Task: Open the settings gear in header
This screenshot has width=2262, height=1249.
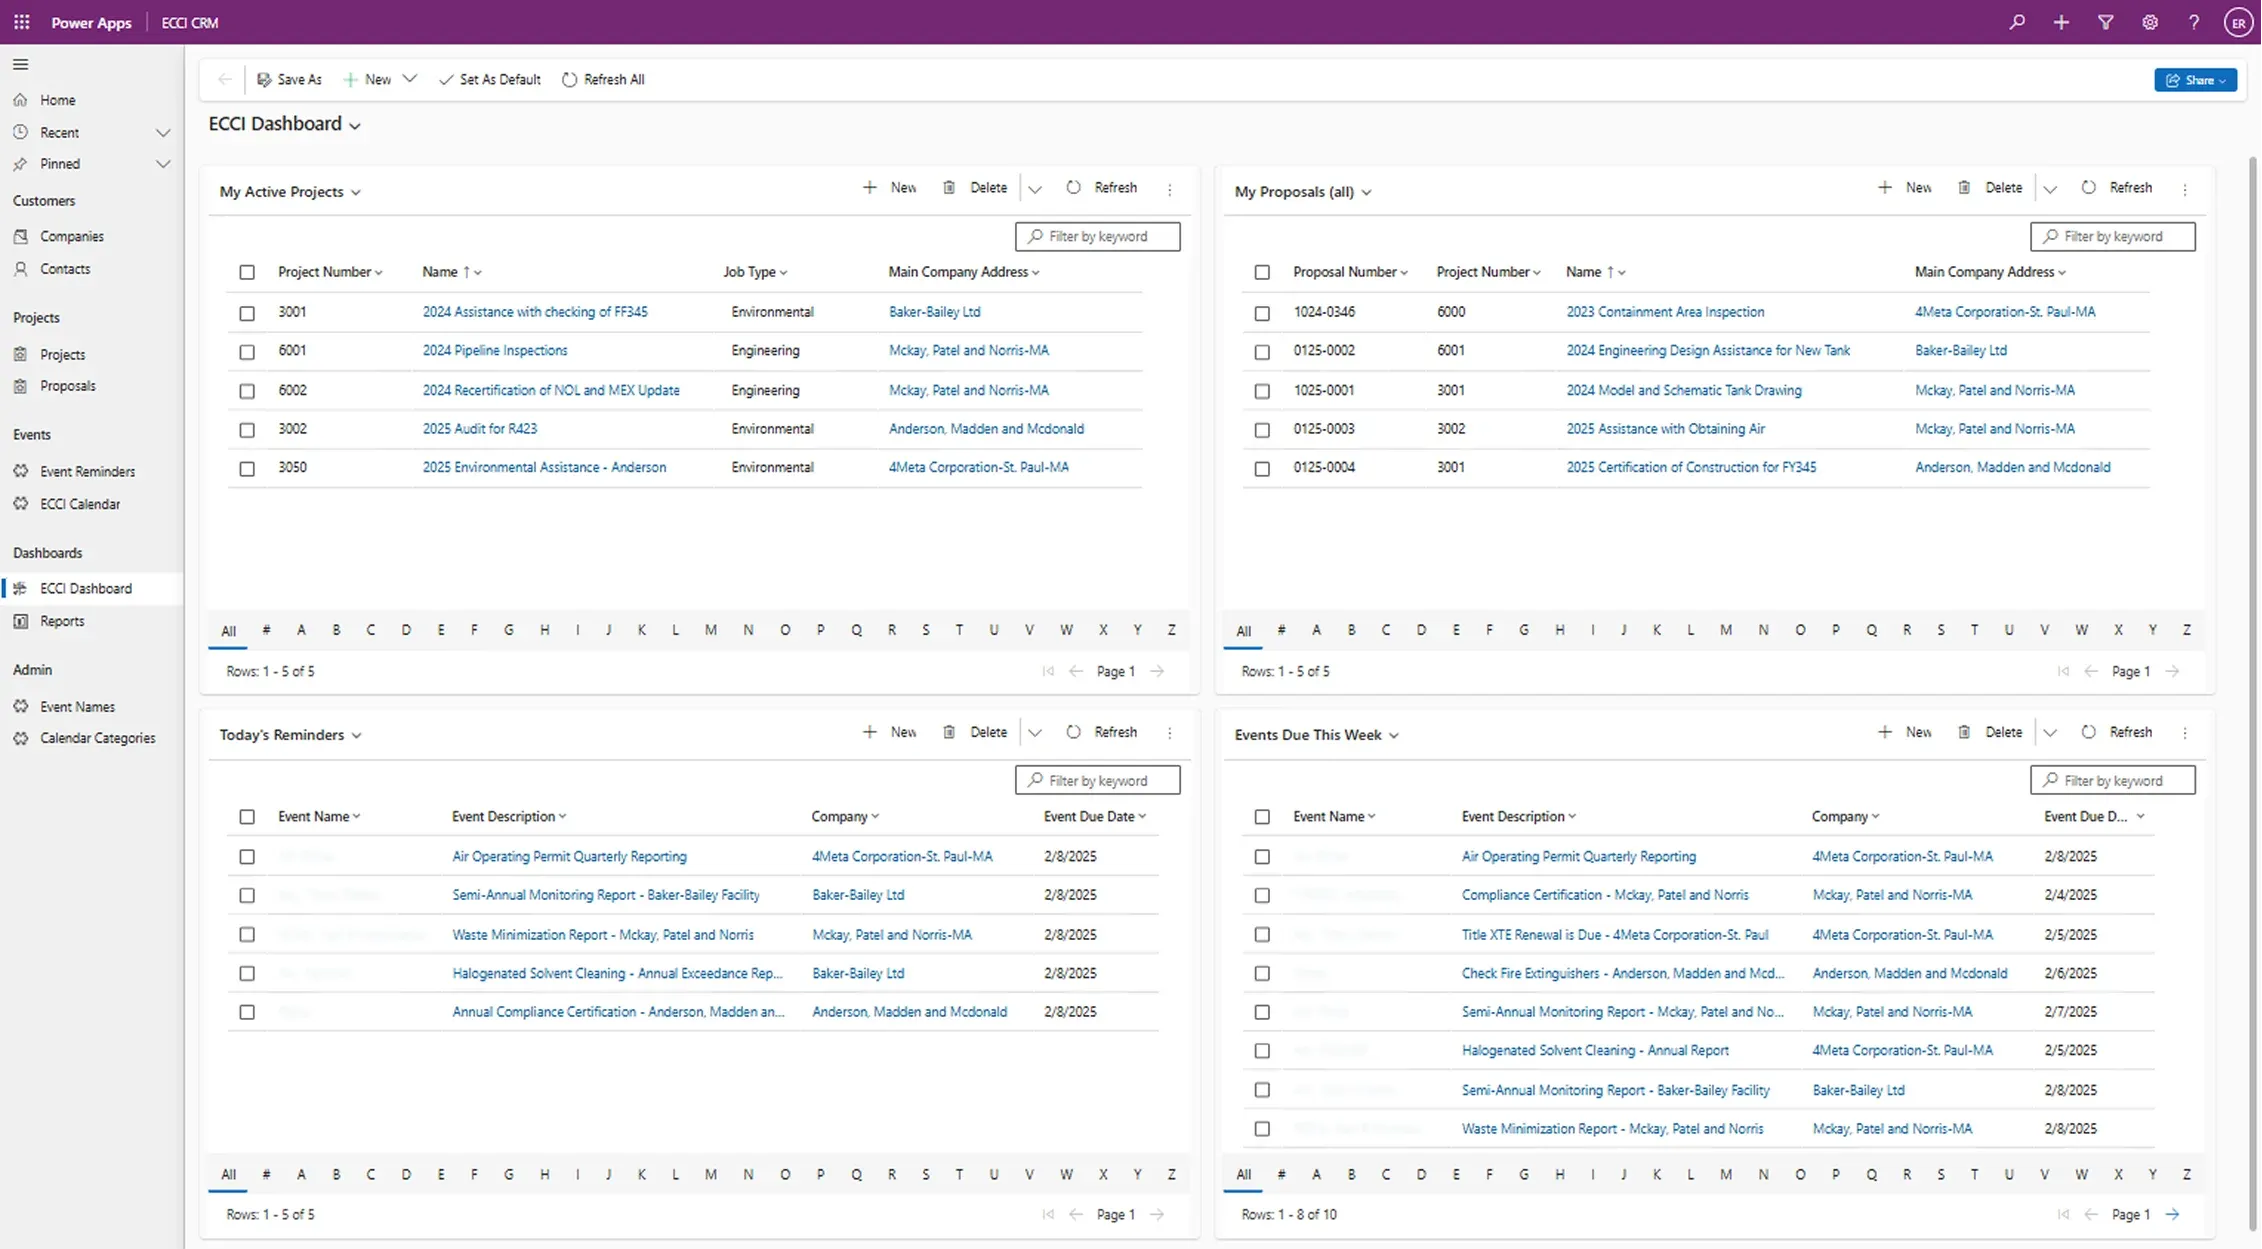Action: click(2149, 22)
